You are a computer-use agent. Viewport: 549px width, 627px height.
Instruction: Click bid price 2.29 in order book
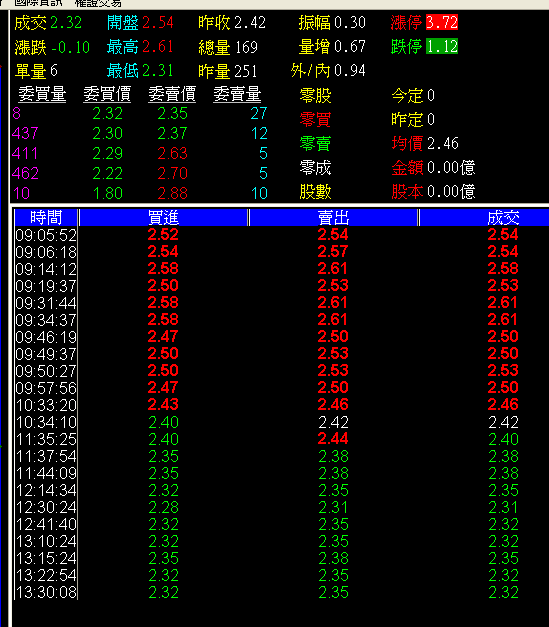[x=108, y=153]
